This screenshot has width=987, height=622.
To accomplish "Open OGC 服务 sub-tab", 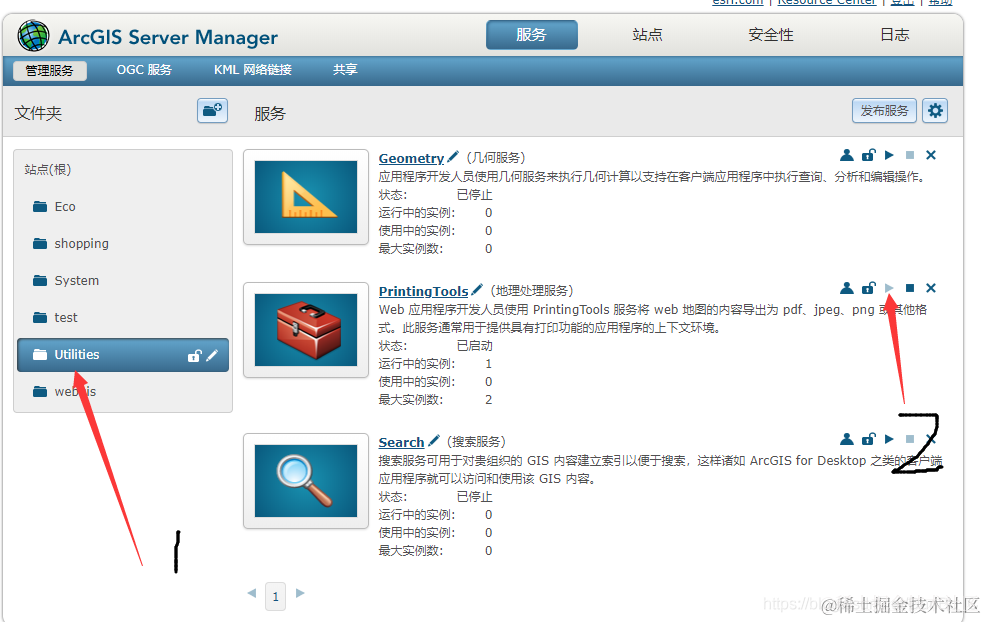I will [144, 70].
